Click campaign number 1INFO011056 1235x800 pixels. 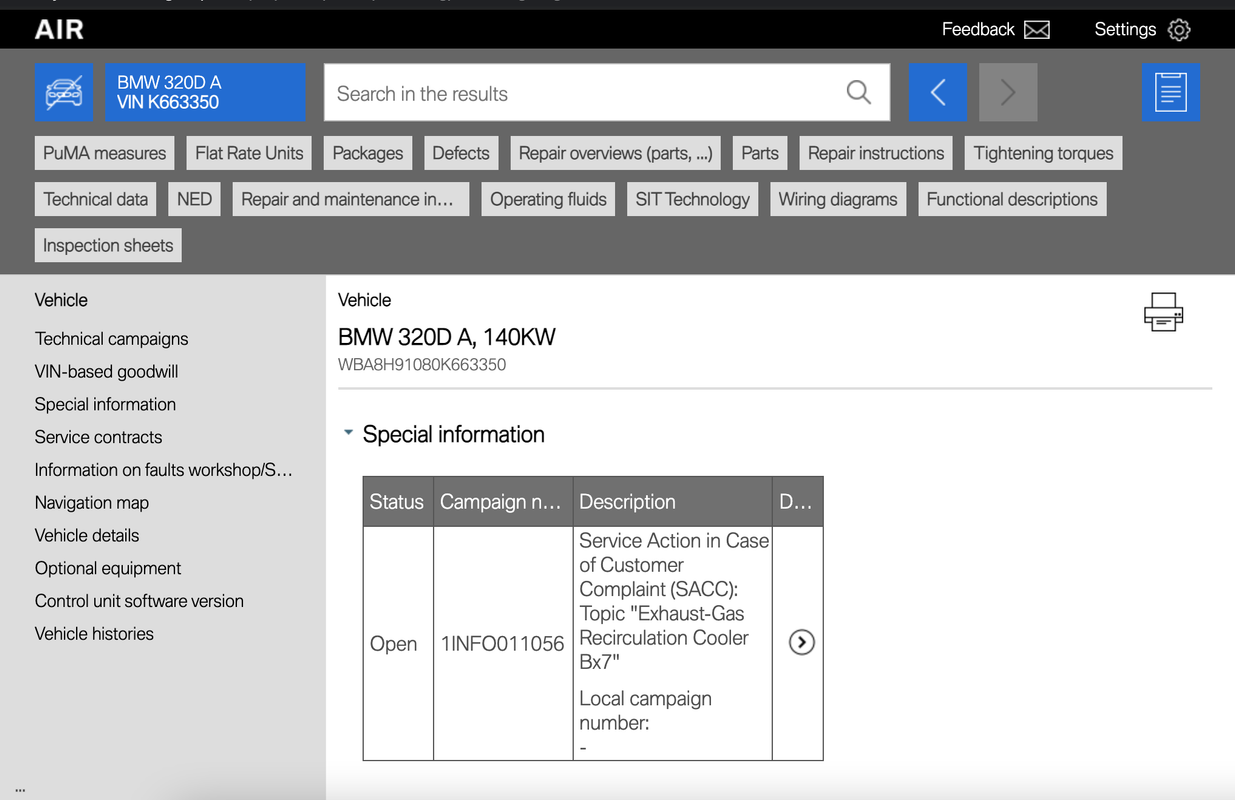(502, 644)
